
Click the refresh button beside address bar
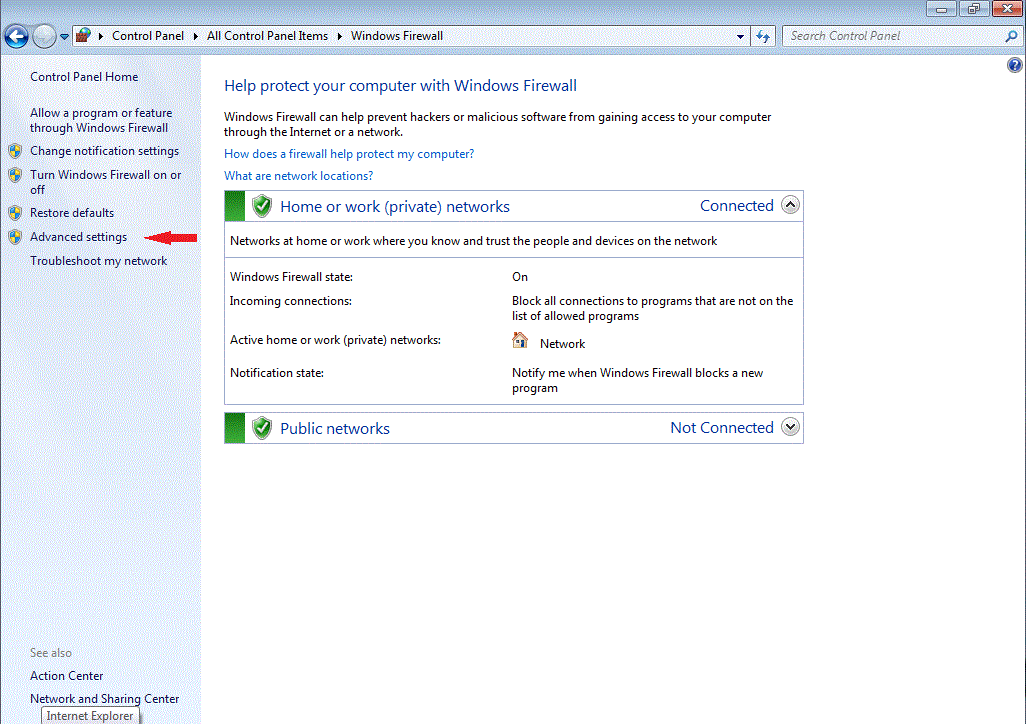(x=763, y=37)
